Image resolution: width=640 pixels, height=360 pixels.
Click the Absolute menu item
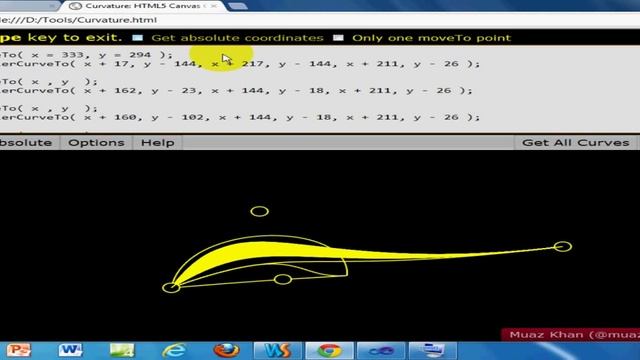click(26, 142)
